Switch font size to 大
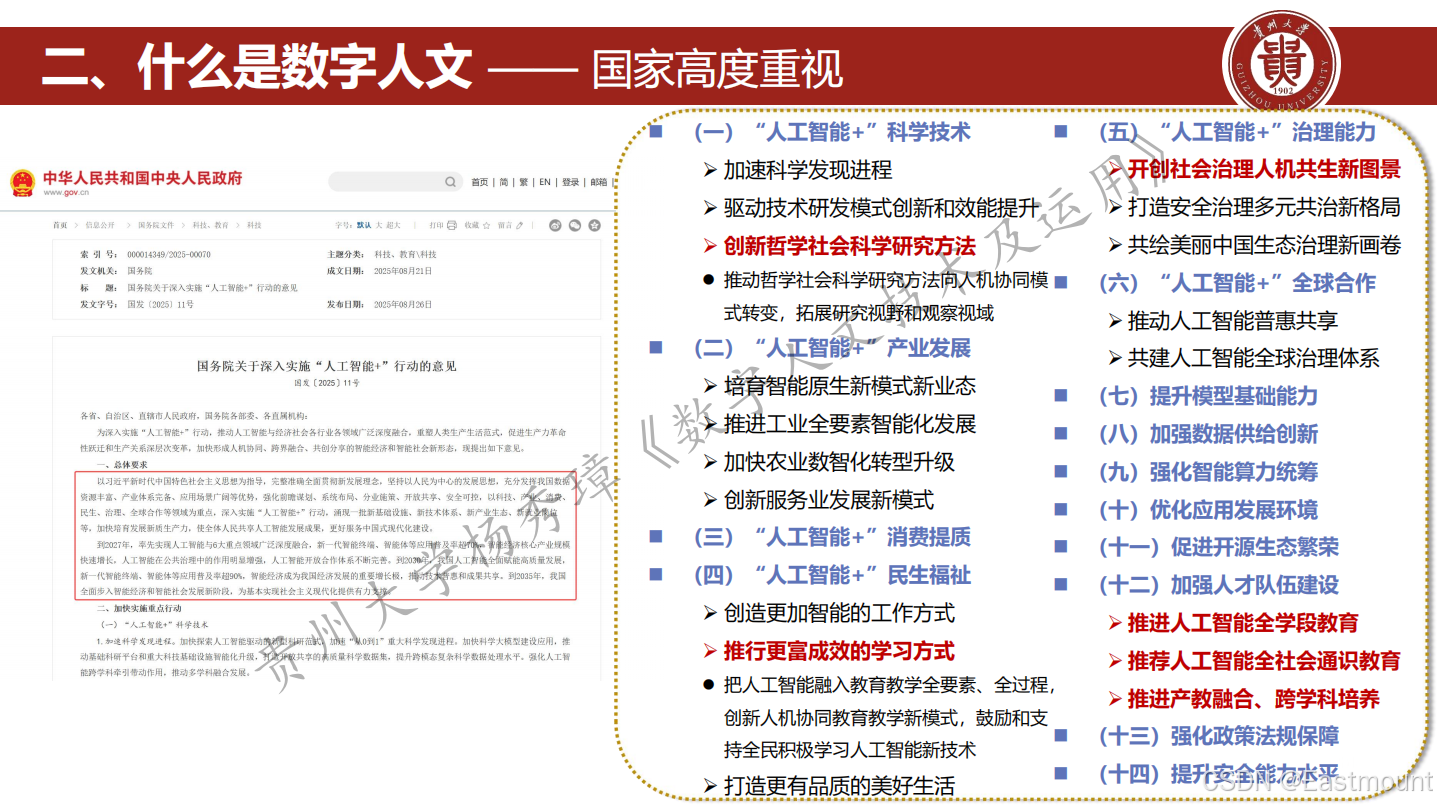1437x807 pixels. 378,225
